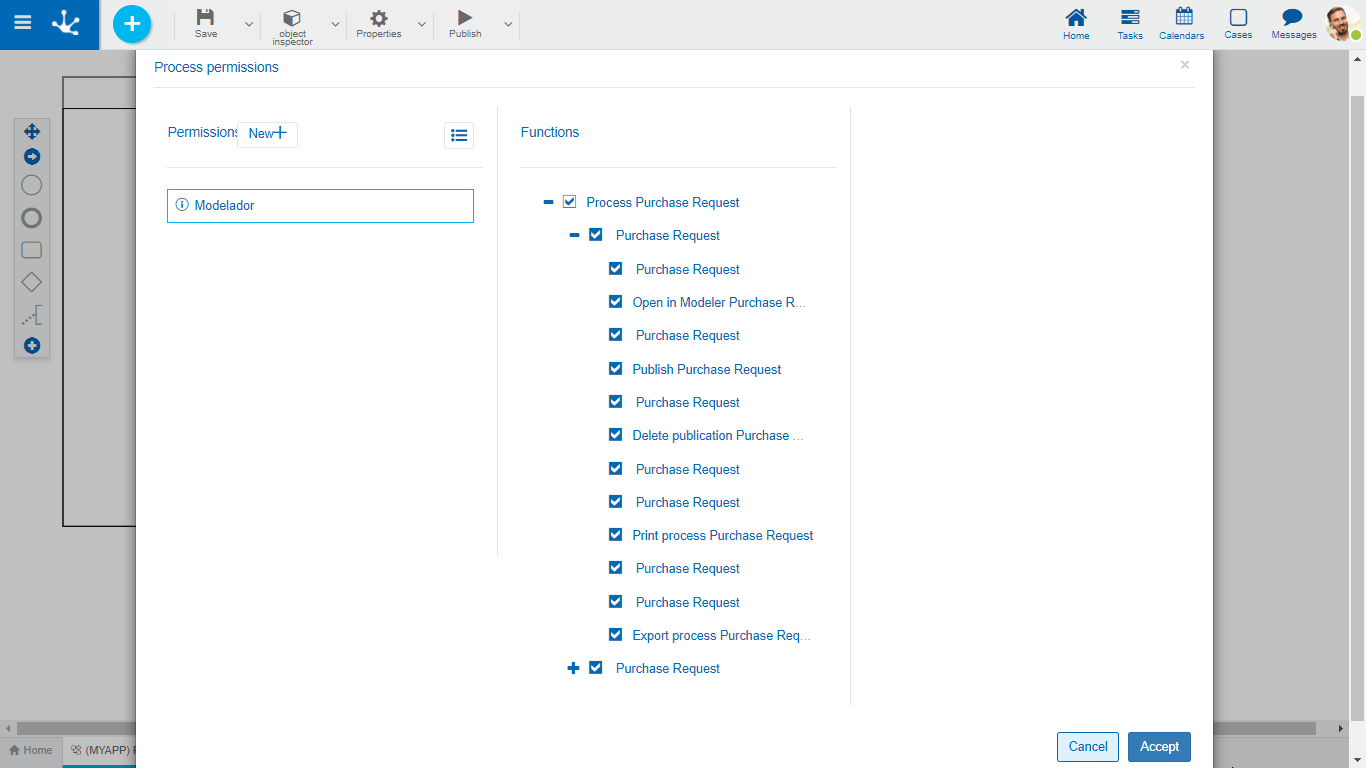Click the New permission button

pos(267,134)
